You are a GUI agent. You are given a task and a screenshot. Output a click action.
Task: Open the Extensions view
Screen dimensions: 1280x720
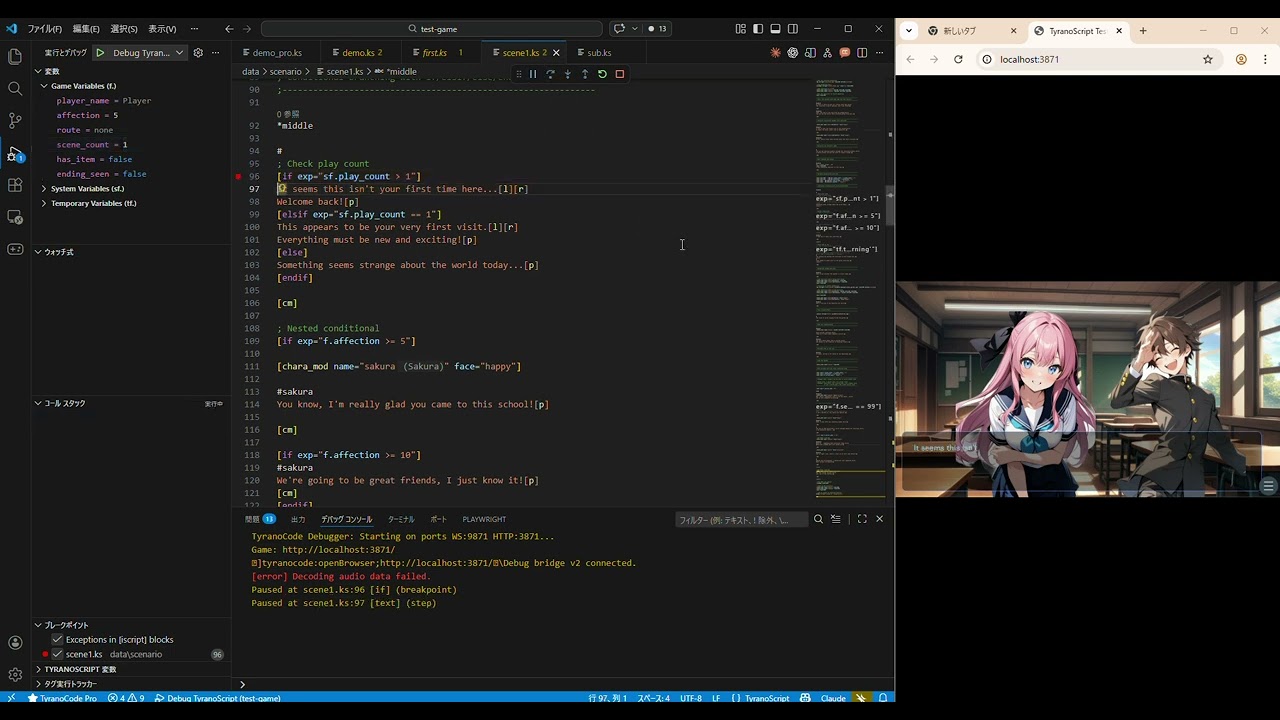click(x=15, y=185)
